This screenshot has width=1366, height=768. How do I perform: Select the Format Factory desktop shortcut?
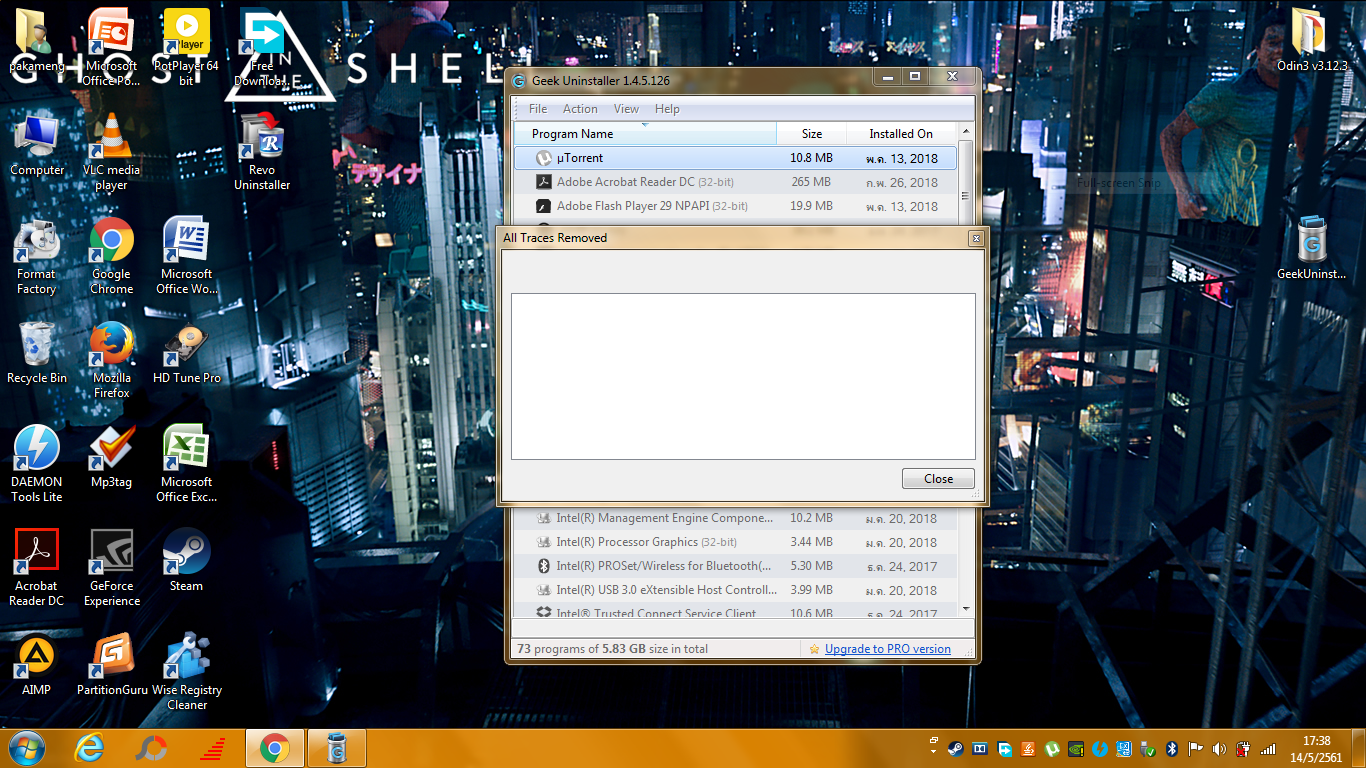[37, 256]
